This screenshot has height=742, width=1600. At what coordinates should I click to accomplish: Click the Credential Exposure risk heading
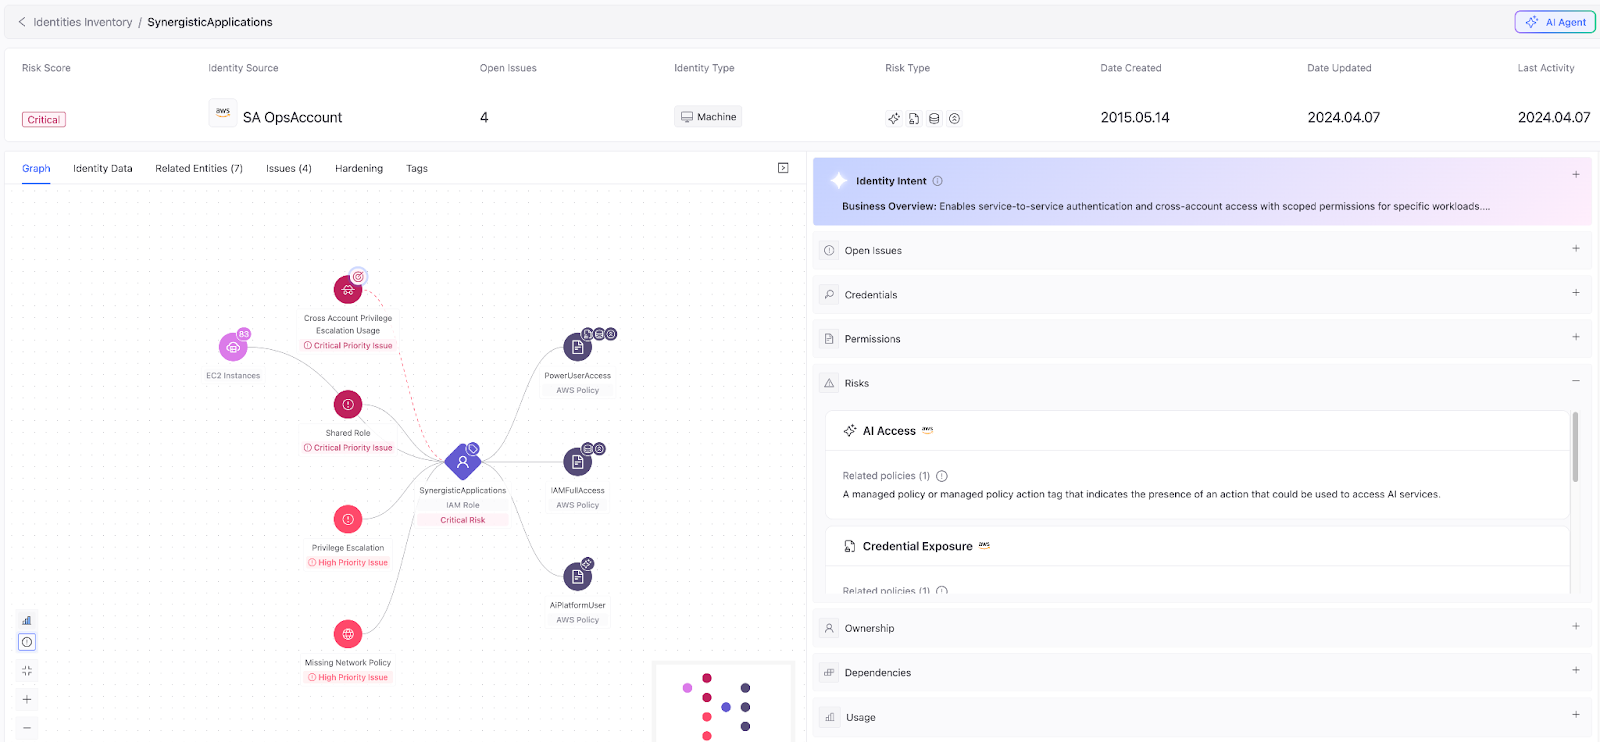tap(917, 546)
